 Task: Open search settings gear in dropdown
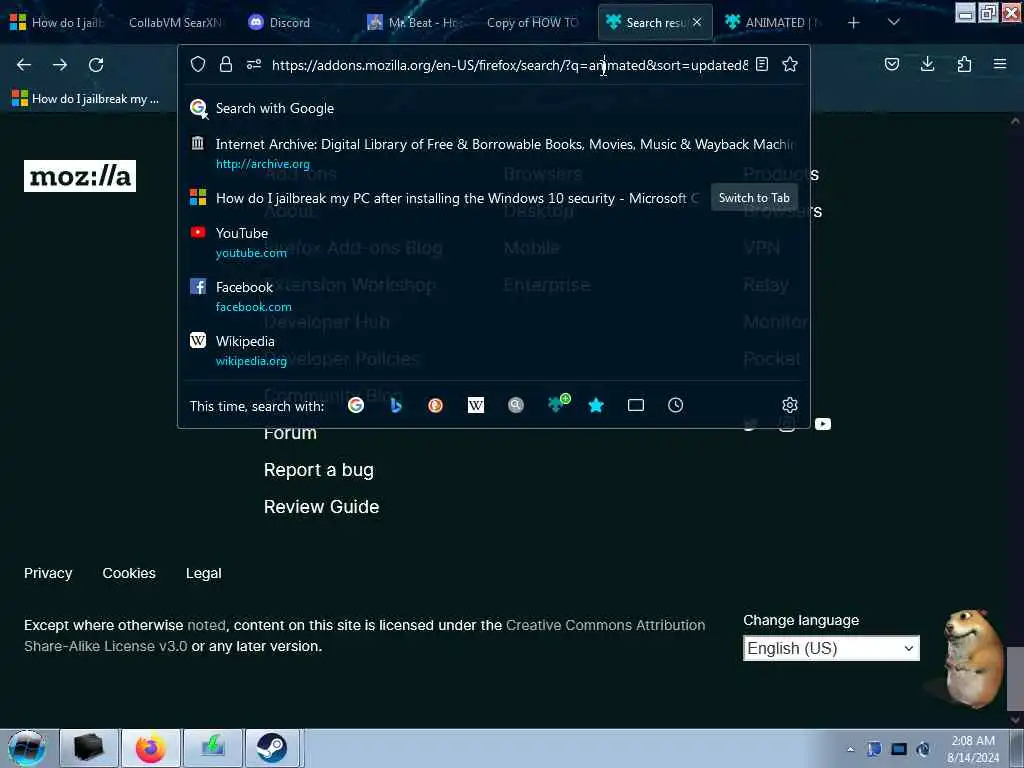(x=790, y=406)
